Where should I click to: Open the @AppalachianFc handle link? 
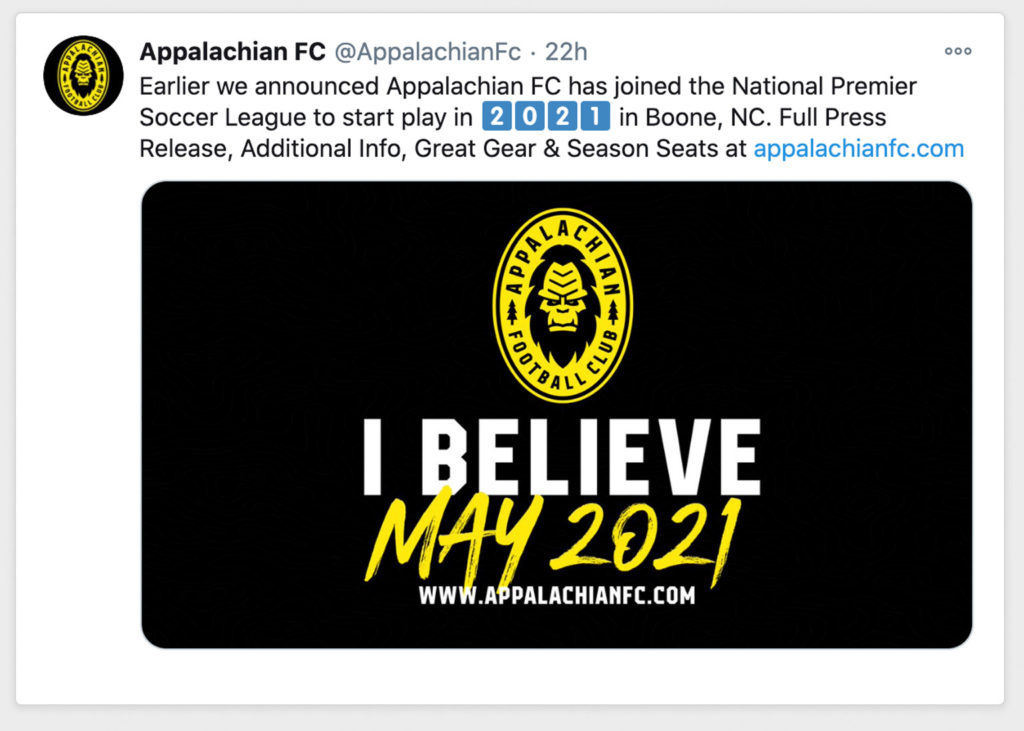tap(428, 52)
